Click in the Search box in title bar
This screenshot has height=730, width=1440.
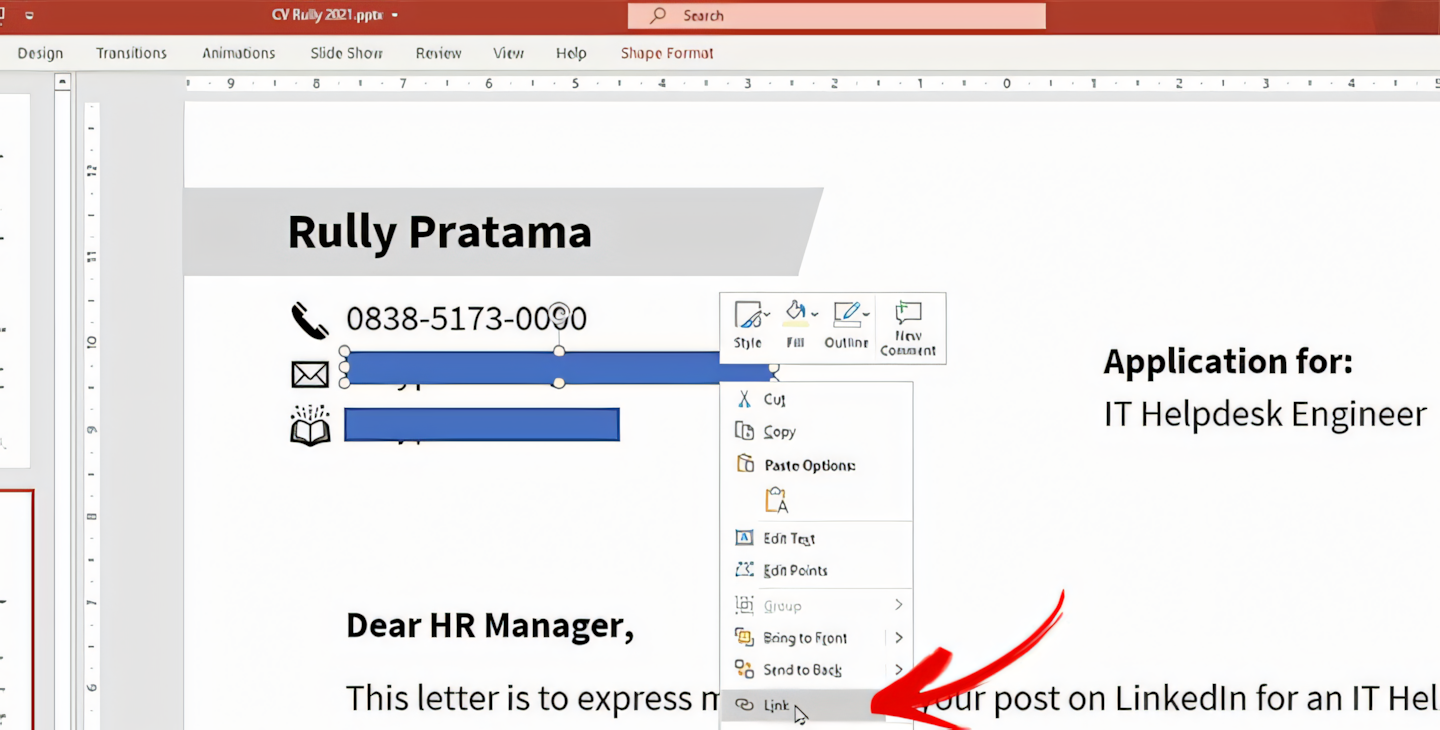tap(836, 16)
